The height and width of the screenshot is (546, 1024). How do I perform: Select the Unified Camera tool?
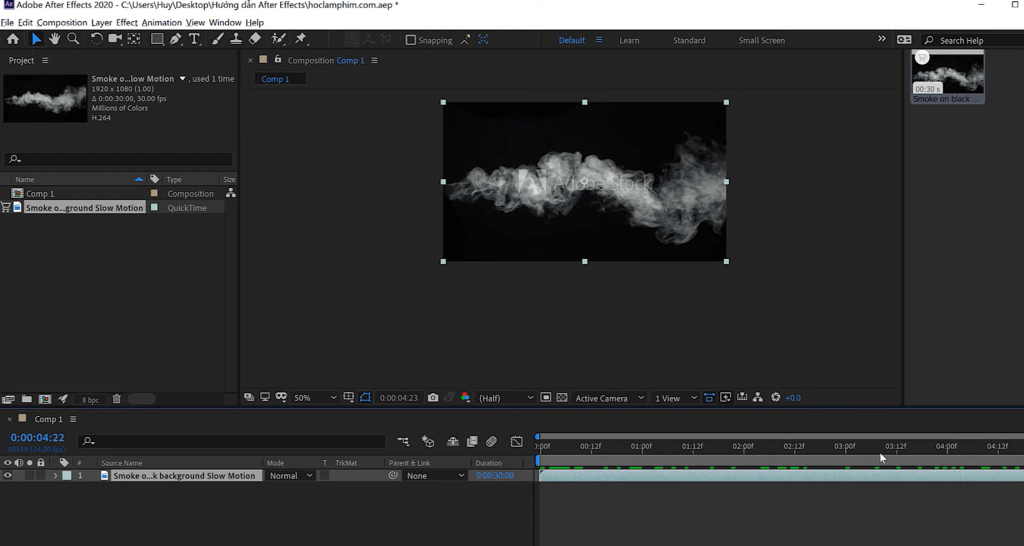[115, 39]
